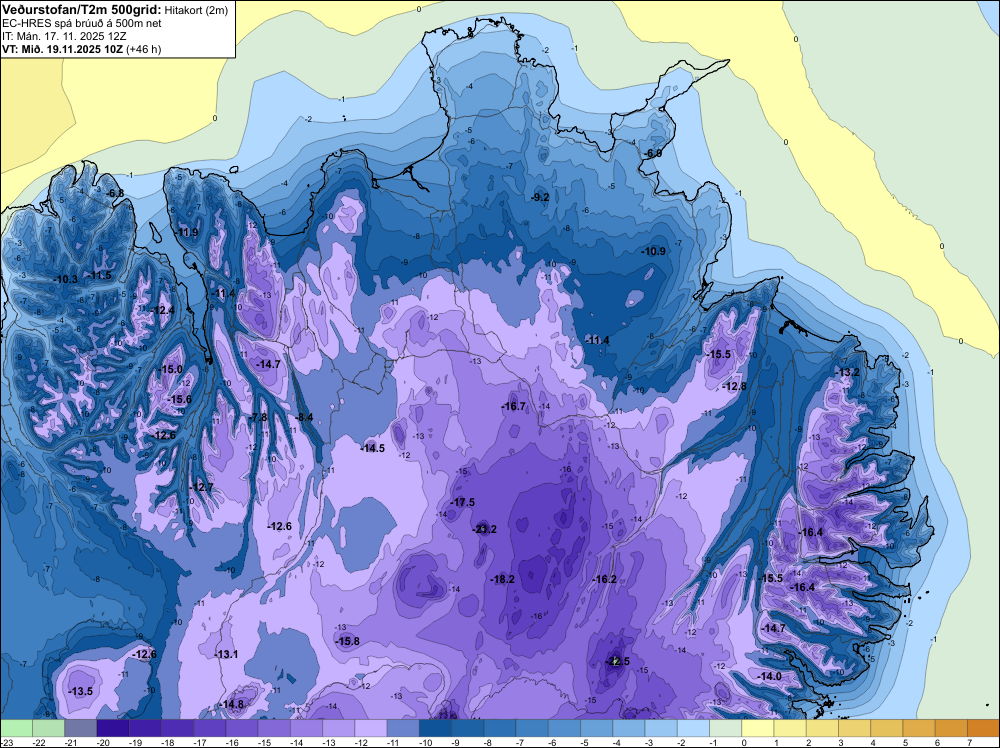Click the light green legend swatch above -23
The width and height of the screenshot is (1000, 748).
click(17, 728)
